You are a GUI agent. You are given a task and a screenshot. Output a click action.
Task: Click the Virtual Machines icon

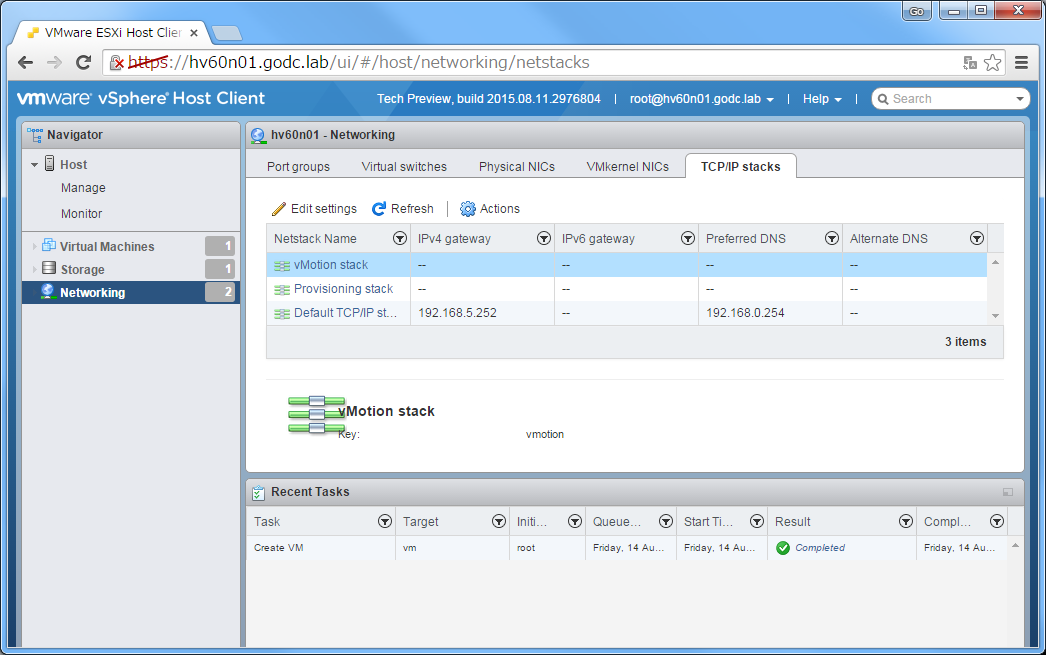(49, 245)
